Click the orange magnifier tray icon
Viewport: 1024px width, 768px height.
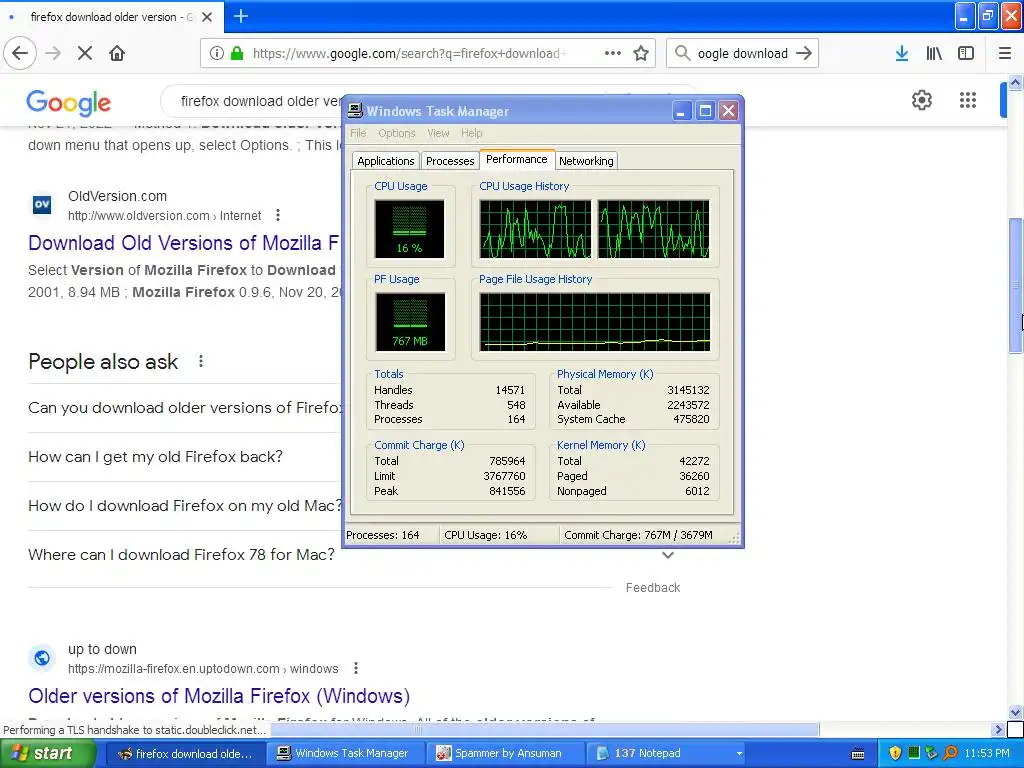click(950, 753)
